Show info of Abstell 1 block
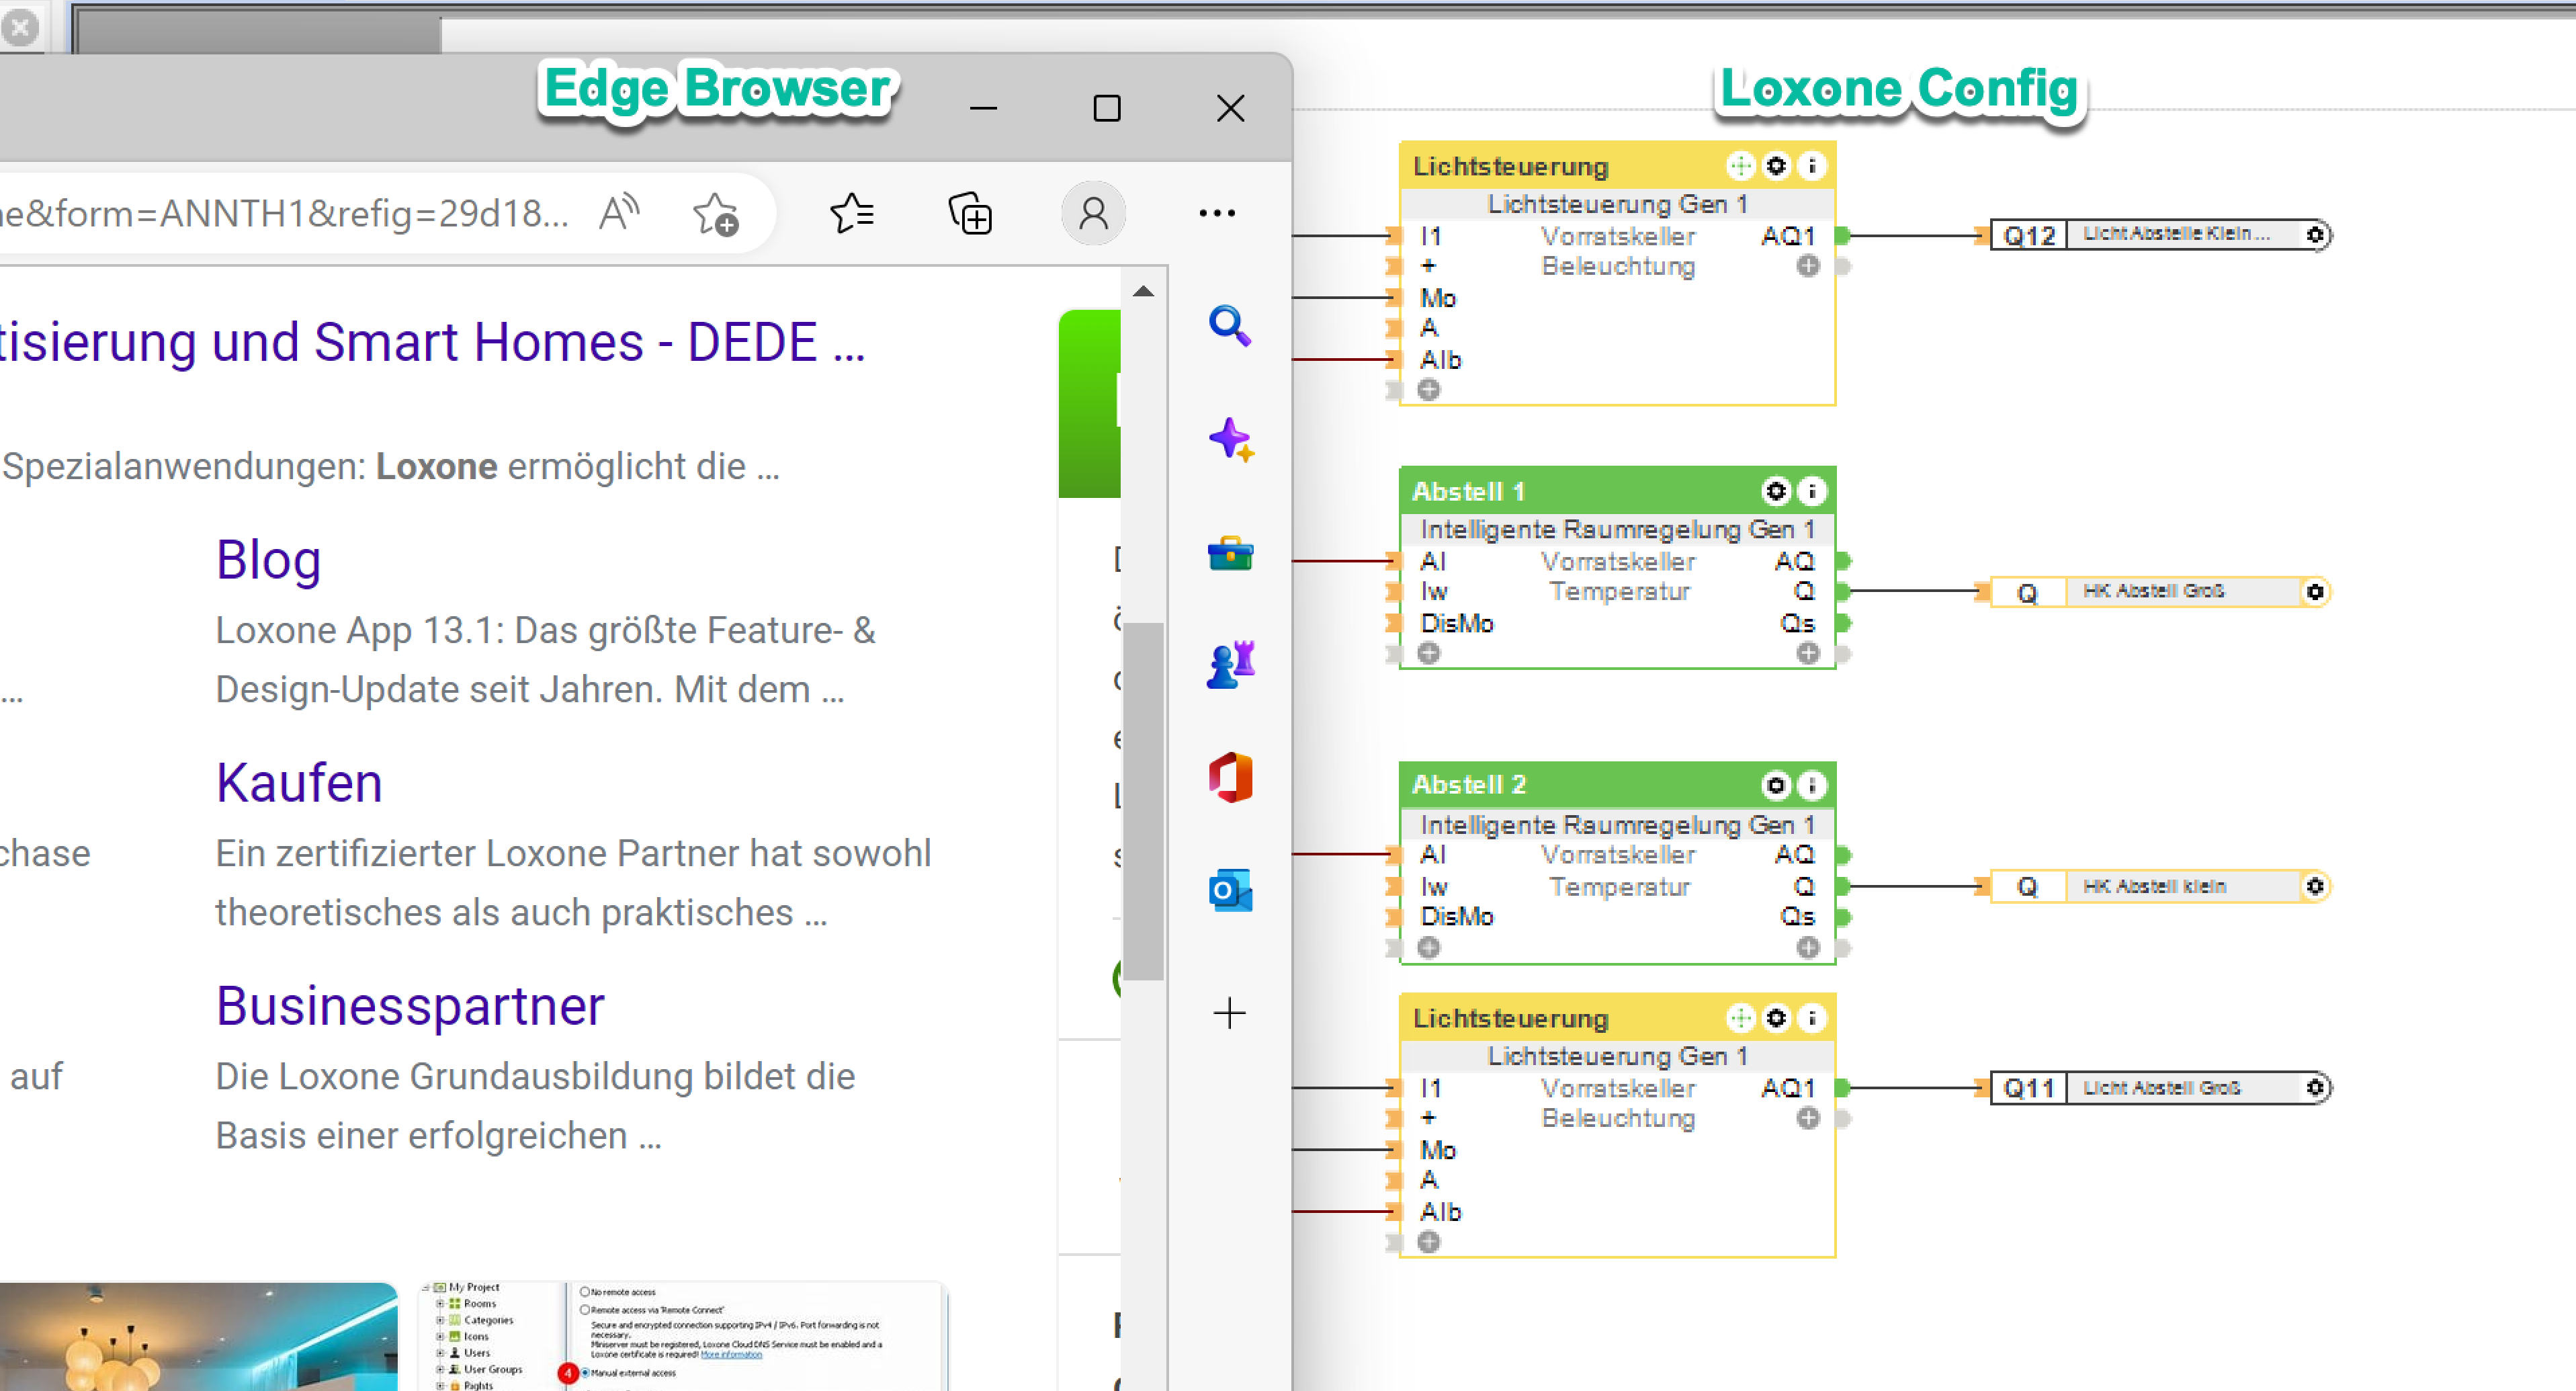Viewport: 2576px width, 1391px height. coord(1812,491)
